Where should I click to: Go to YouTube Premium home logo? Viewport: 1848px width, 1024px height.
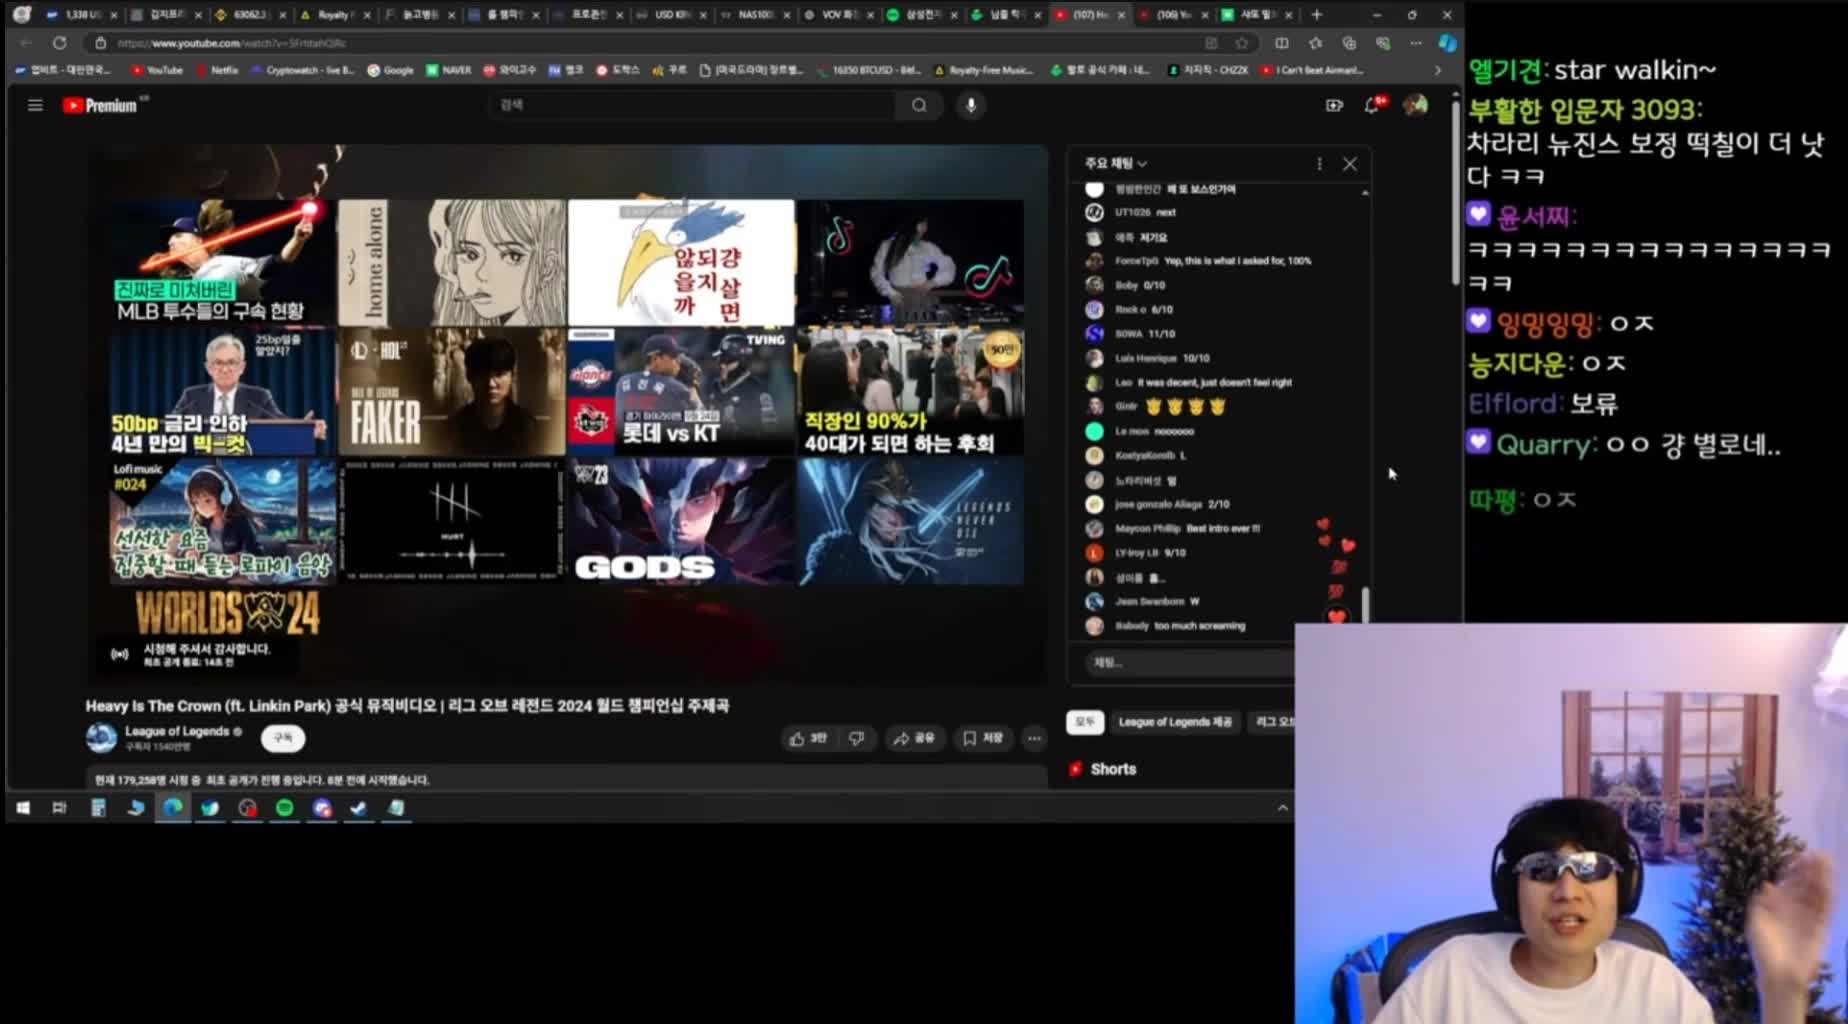(x=100, y=105)
